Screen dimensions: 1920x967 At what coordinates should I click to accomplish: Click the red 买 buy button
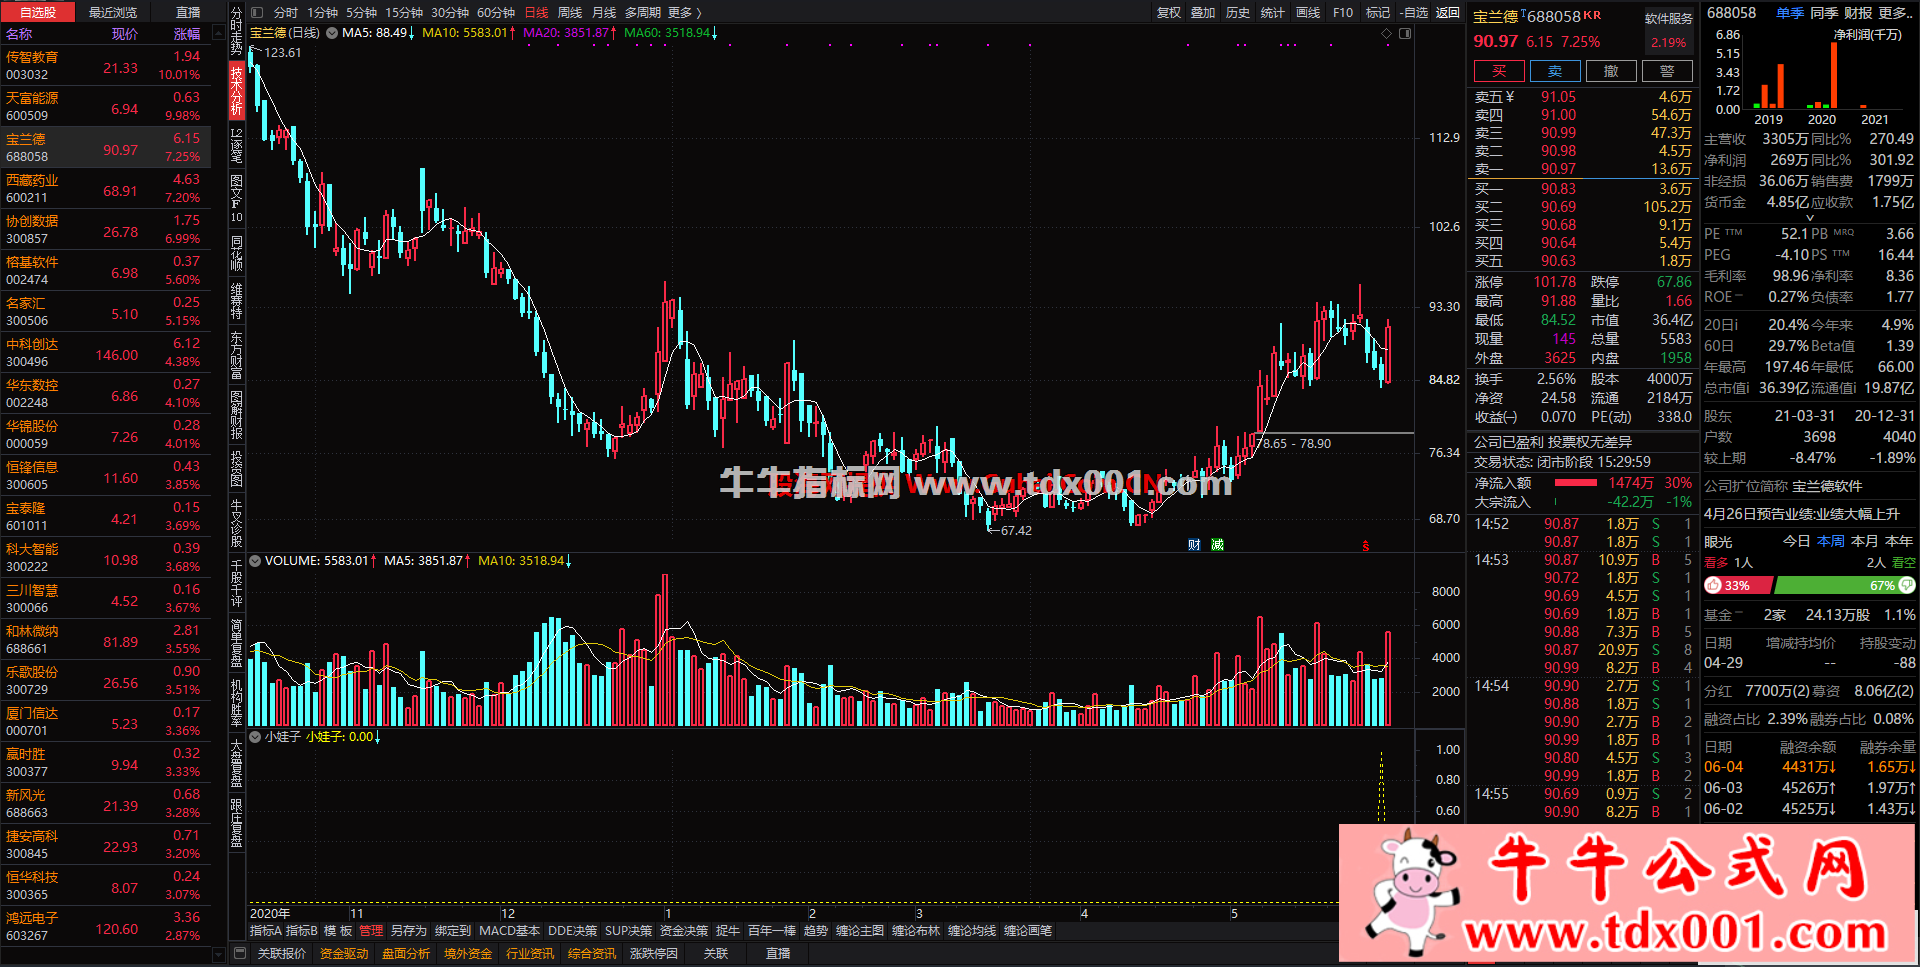click(x=1499, y=71)
